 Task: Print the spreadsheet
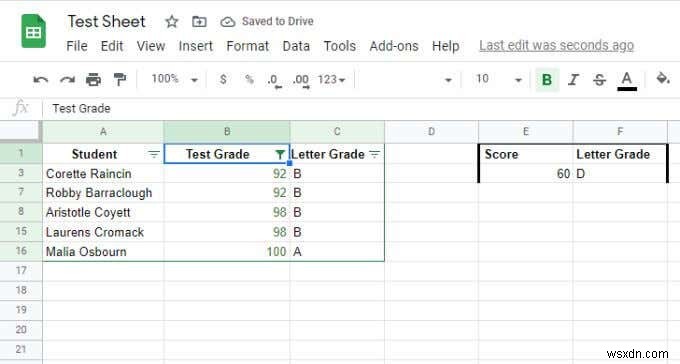click(x=93, y=80)
